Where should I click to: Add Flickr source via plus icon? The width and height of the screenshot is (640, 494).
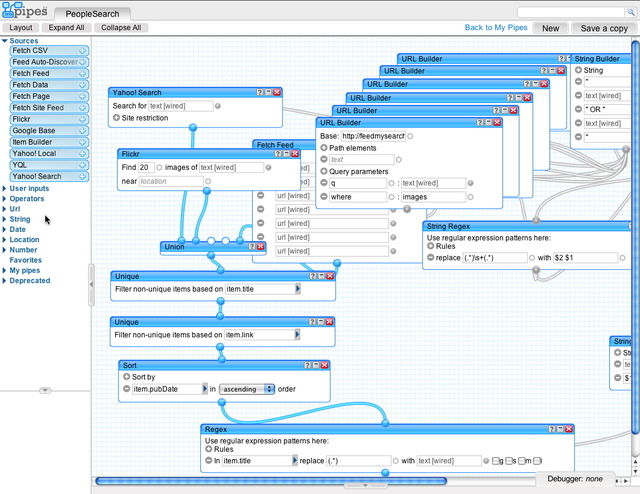(x=82, y=119)
